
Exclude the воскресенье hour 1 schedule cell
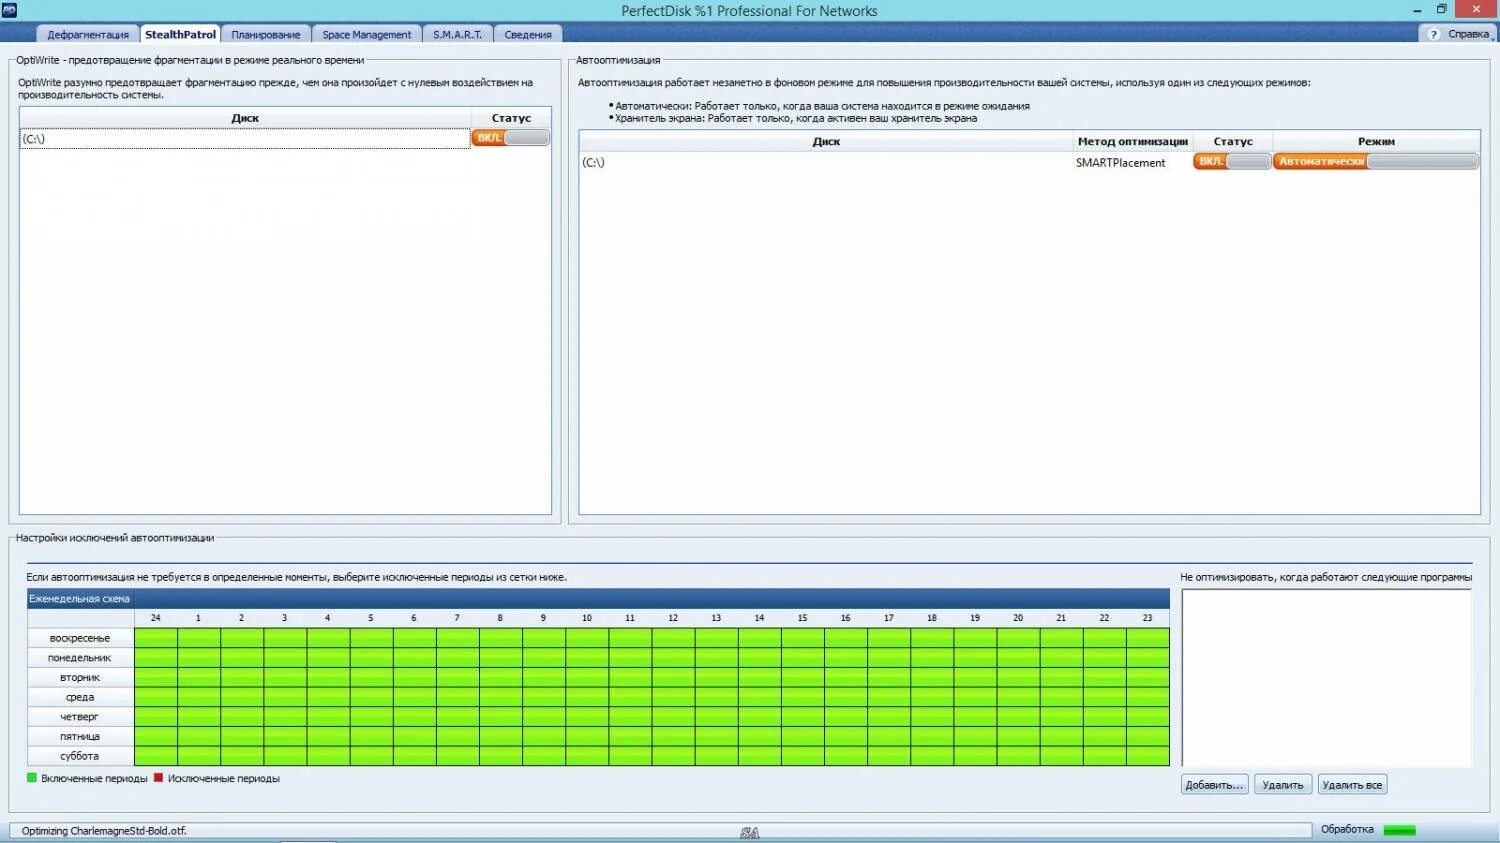point(199,638)
